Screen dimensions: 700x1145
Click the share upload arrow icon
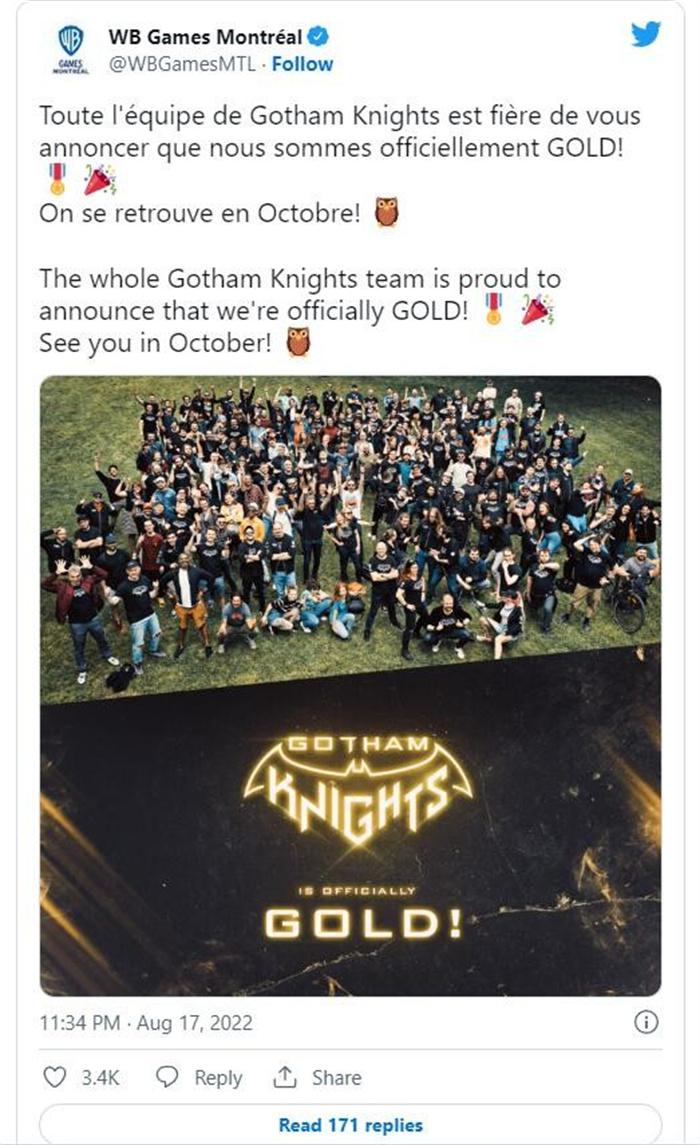coord(284,1076)
